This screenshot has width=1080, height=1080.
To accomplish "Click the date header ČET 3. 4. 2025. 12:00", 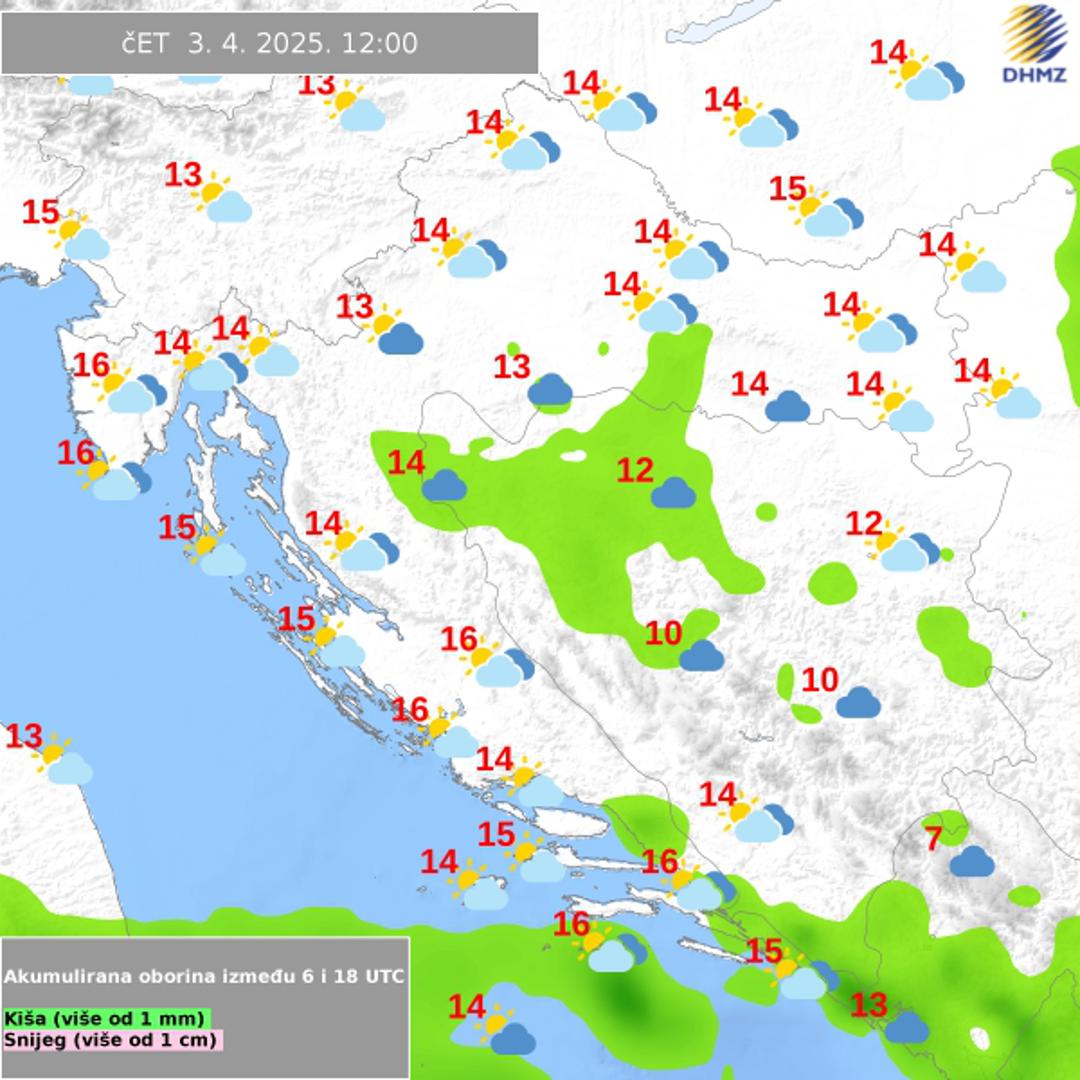I will point(269,44).
